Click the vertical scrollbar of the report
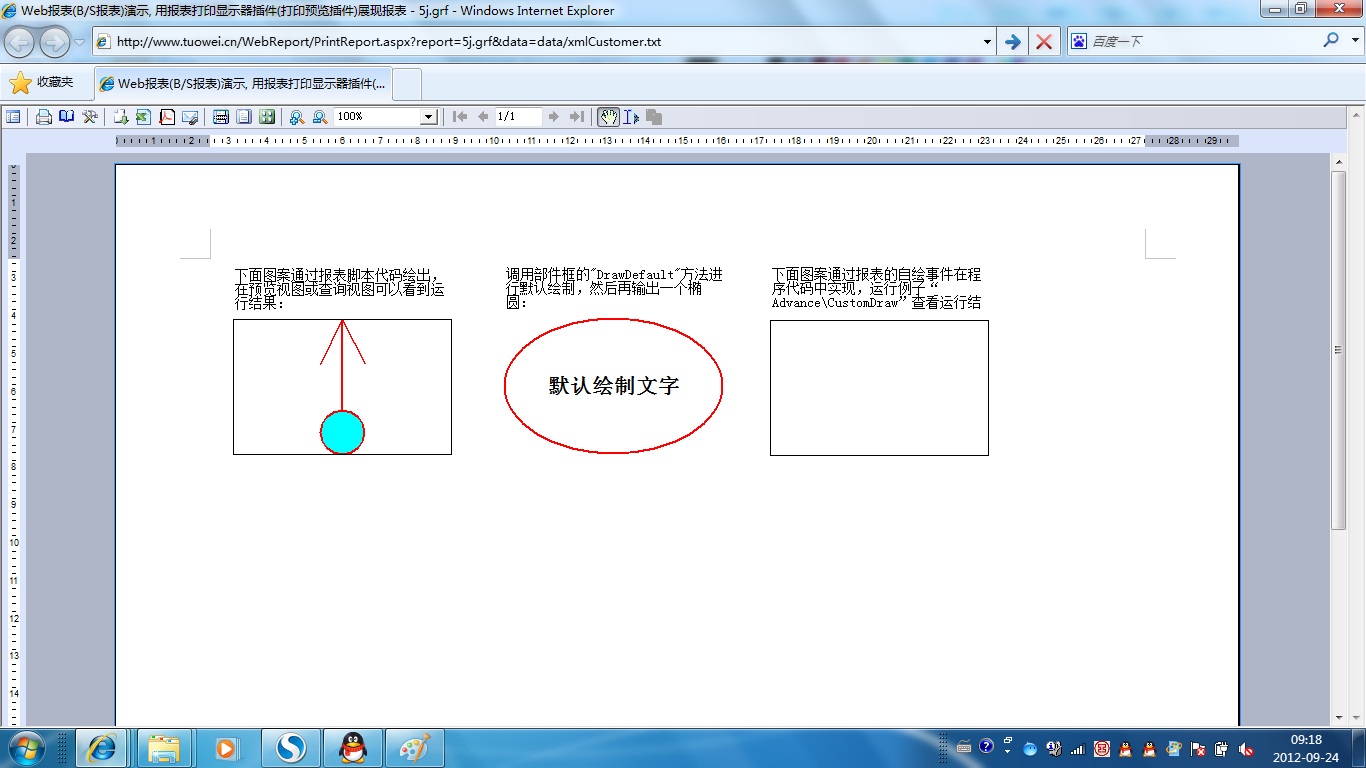Screen dimensions: 1366x768 pyautogui.click(x=1338, y=350)
